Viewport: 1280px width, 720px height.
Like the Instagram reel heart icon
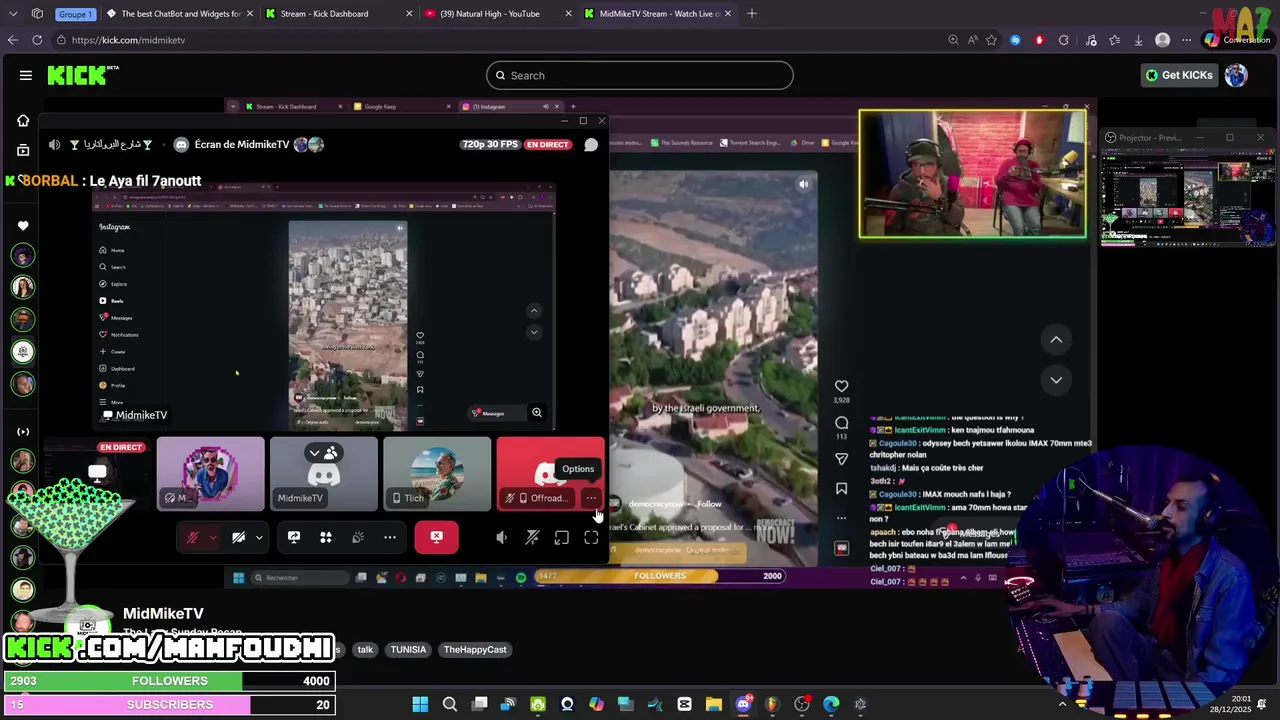(841, 386)
